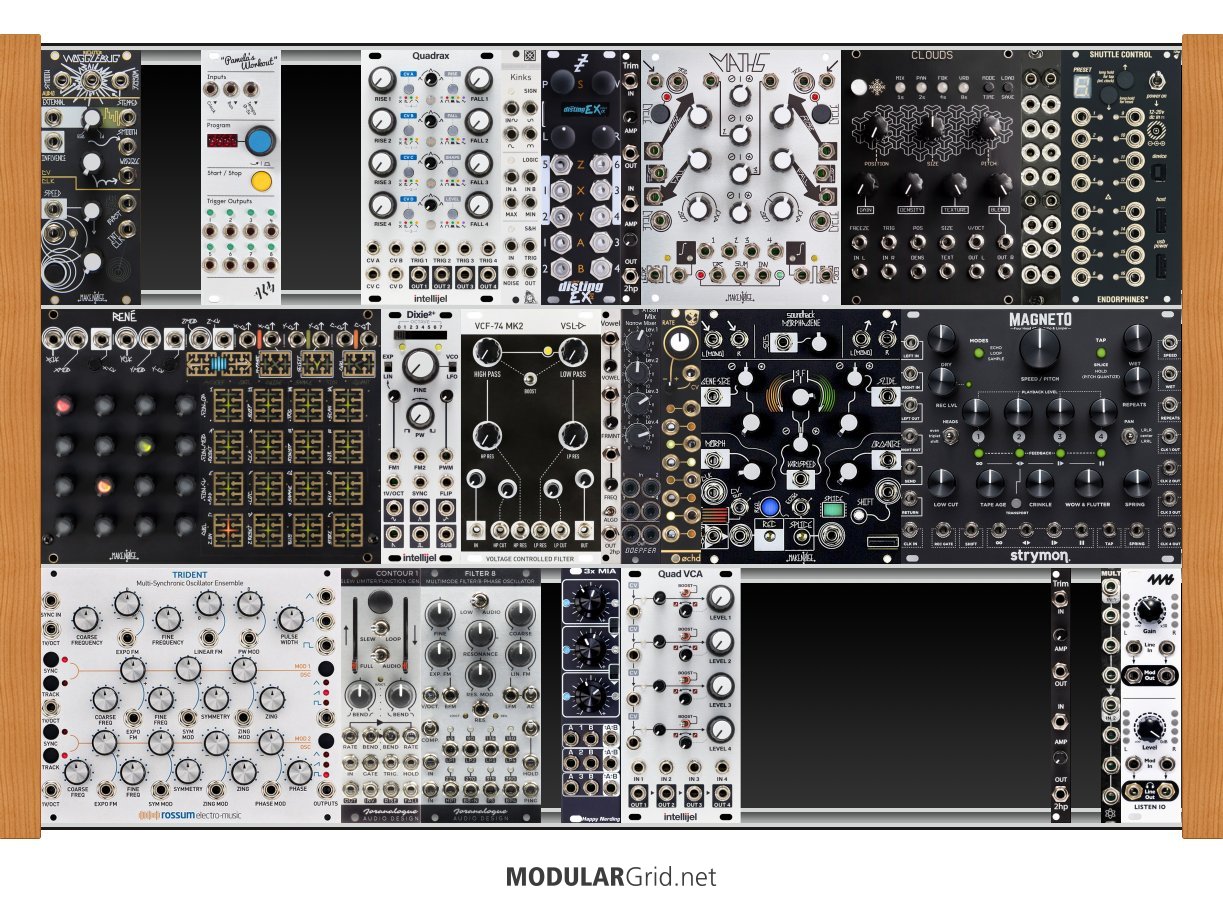1223x898 pixels.
Task: Click the Magneto TAPE AGE knob
Action: (x=991, y=484)
